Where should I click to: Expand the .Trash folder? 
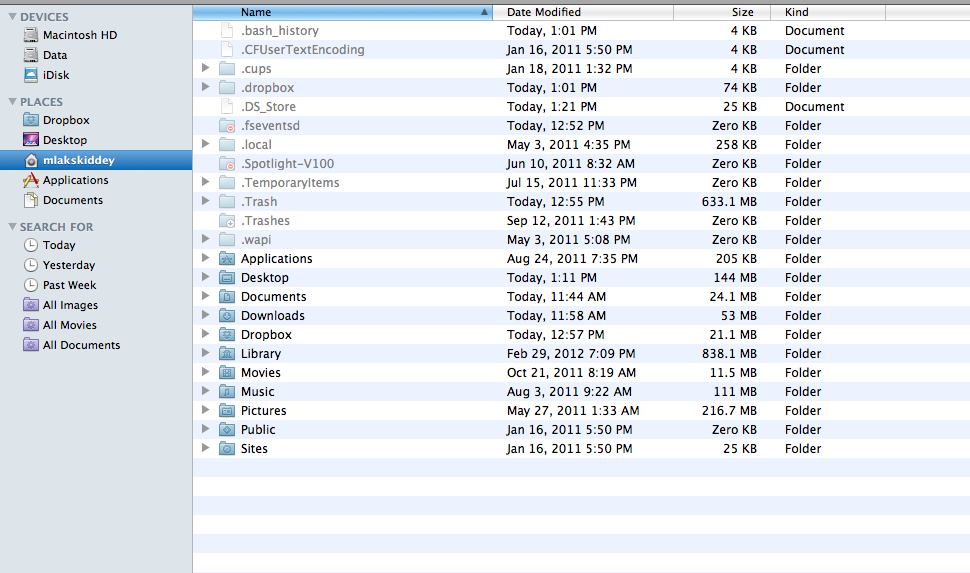205,201
